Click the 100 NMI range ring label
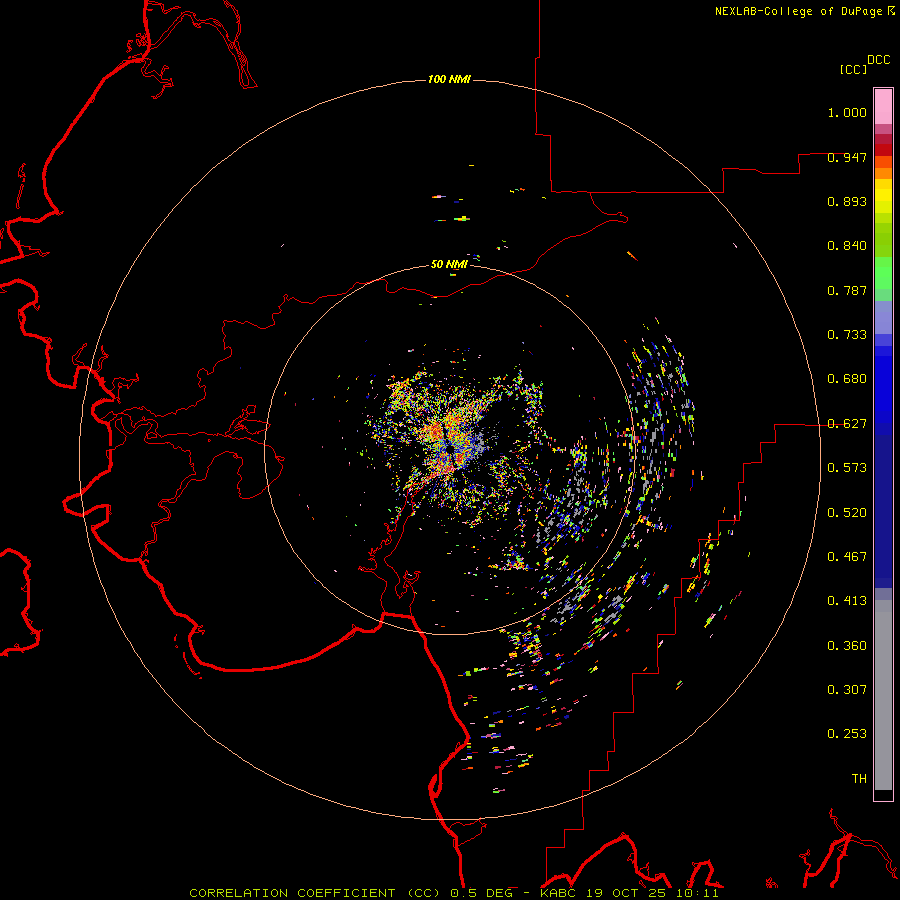Screen dimensions: 900x900 [x=449, y=79]
